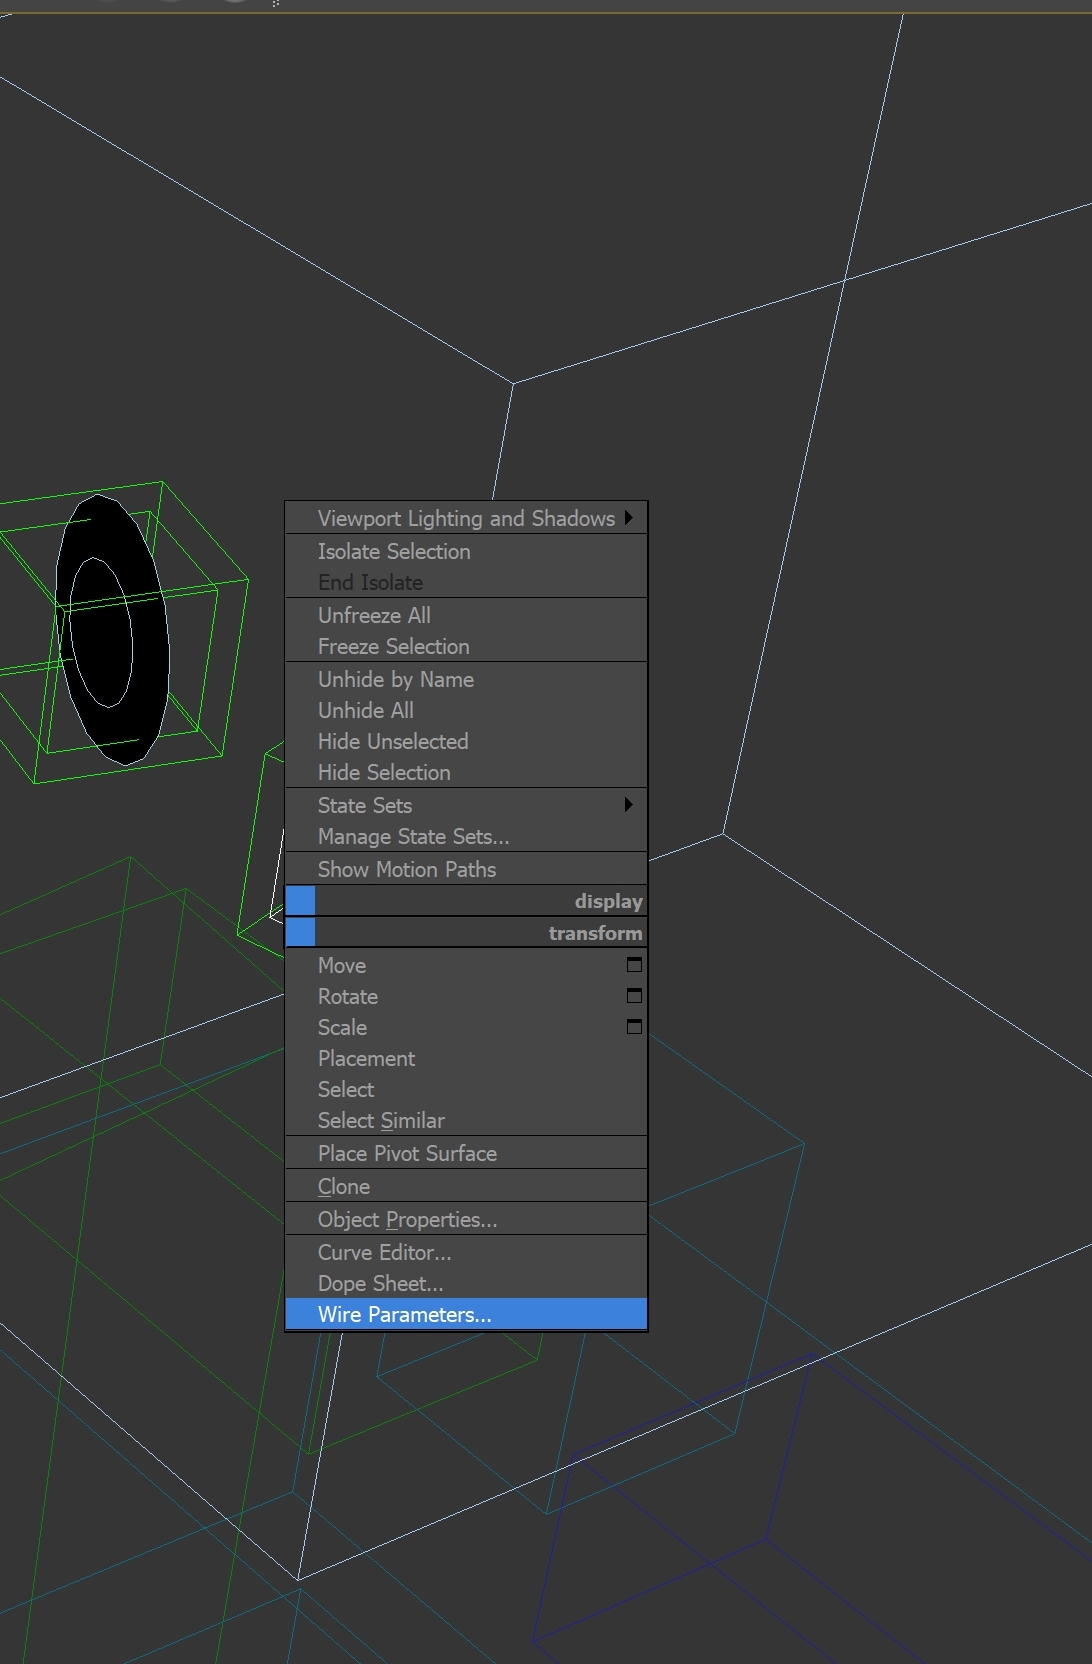This screenshot has width=1092, height=1664.
Task: Open Object Properties dialog entry
Action: (466, 1219)
